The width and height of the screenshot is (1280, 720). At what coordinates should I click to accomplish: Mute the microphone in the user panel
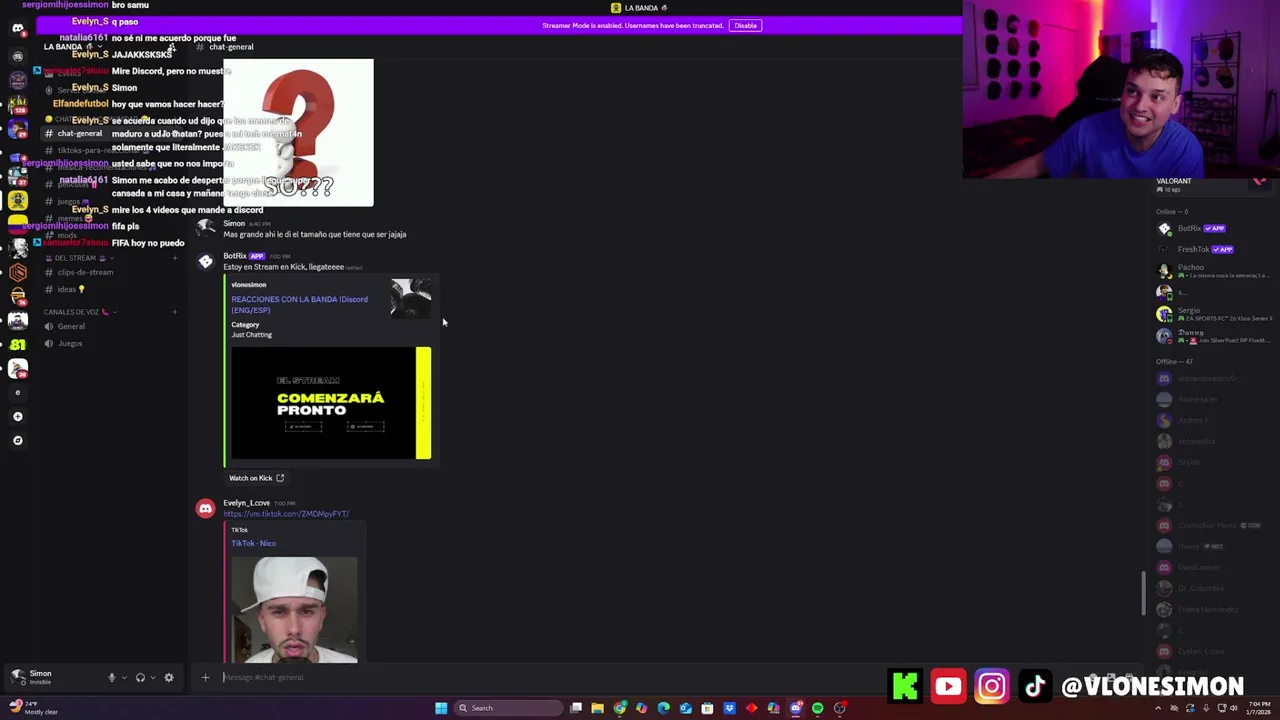112,677
